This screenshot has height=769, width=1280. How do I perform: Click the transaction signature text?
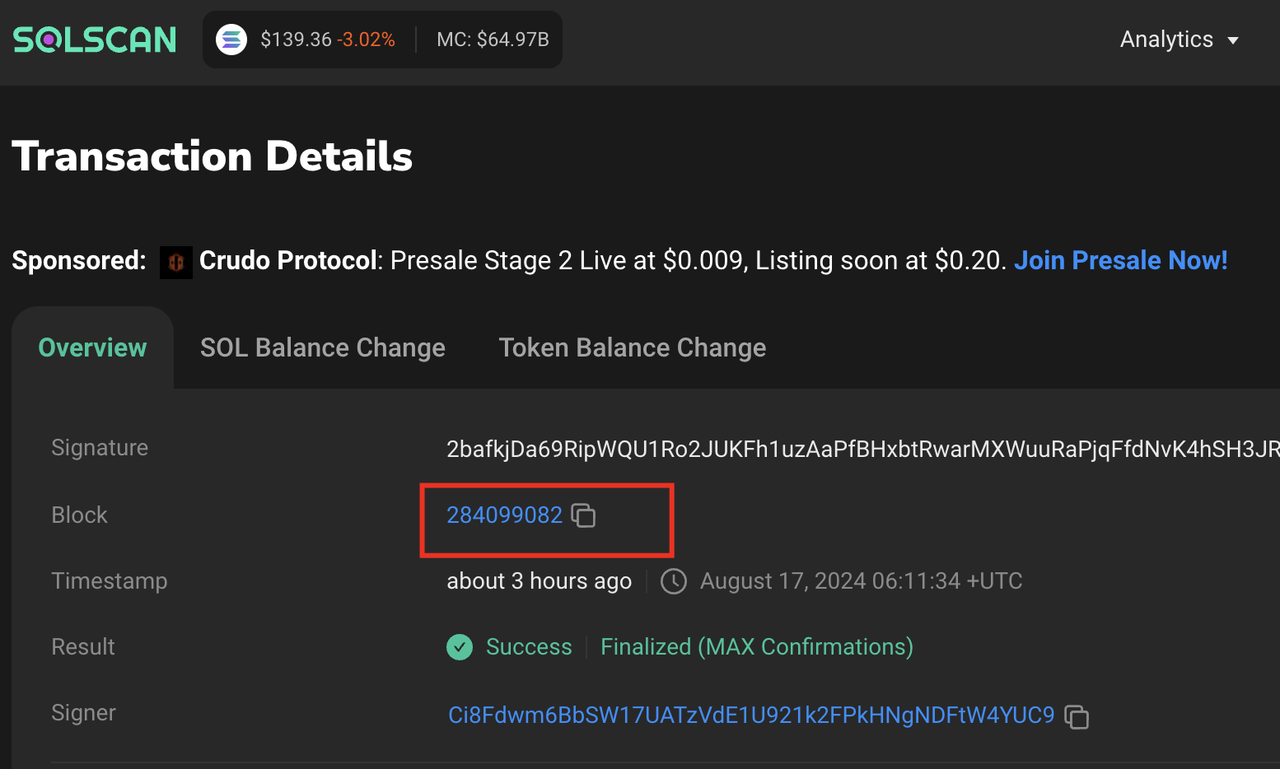pyautogui.click(x=863, y=449)
